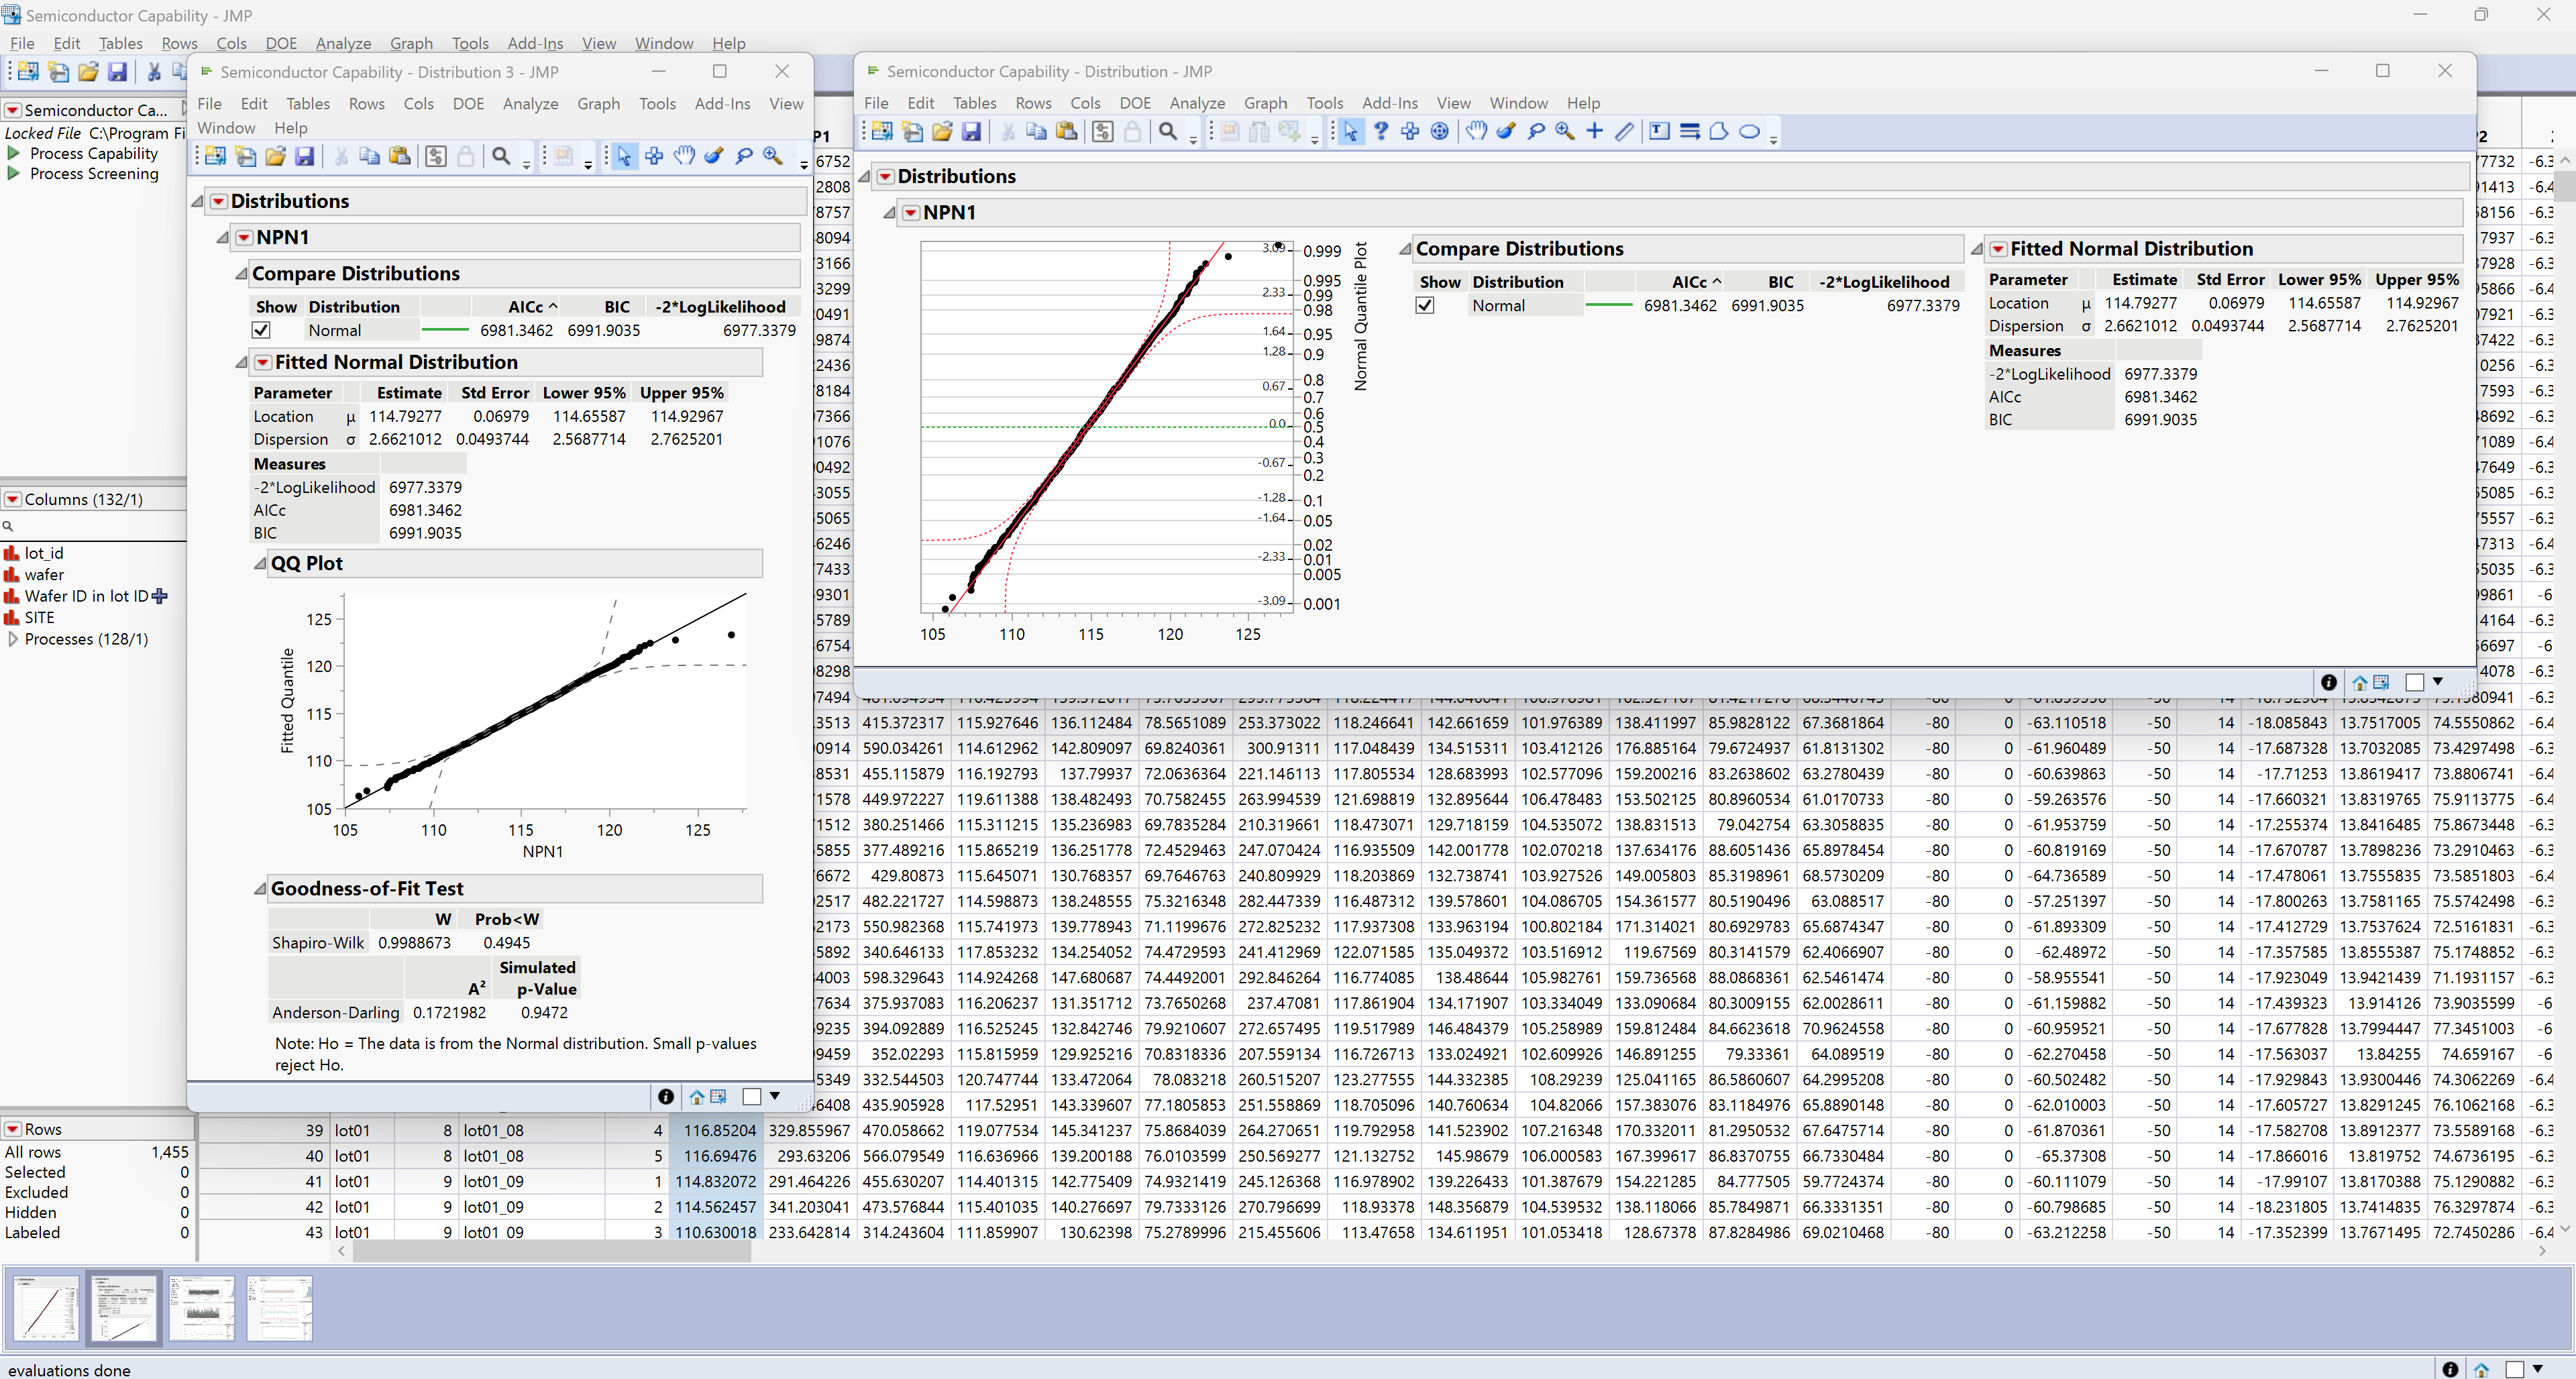Run the Process Capability table script
2576x1379 pixels.
coord(13,153)
